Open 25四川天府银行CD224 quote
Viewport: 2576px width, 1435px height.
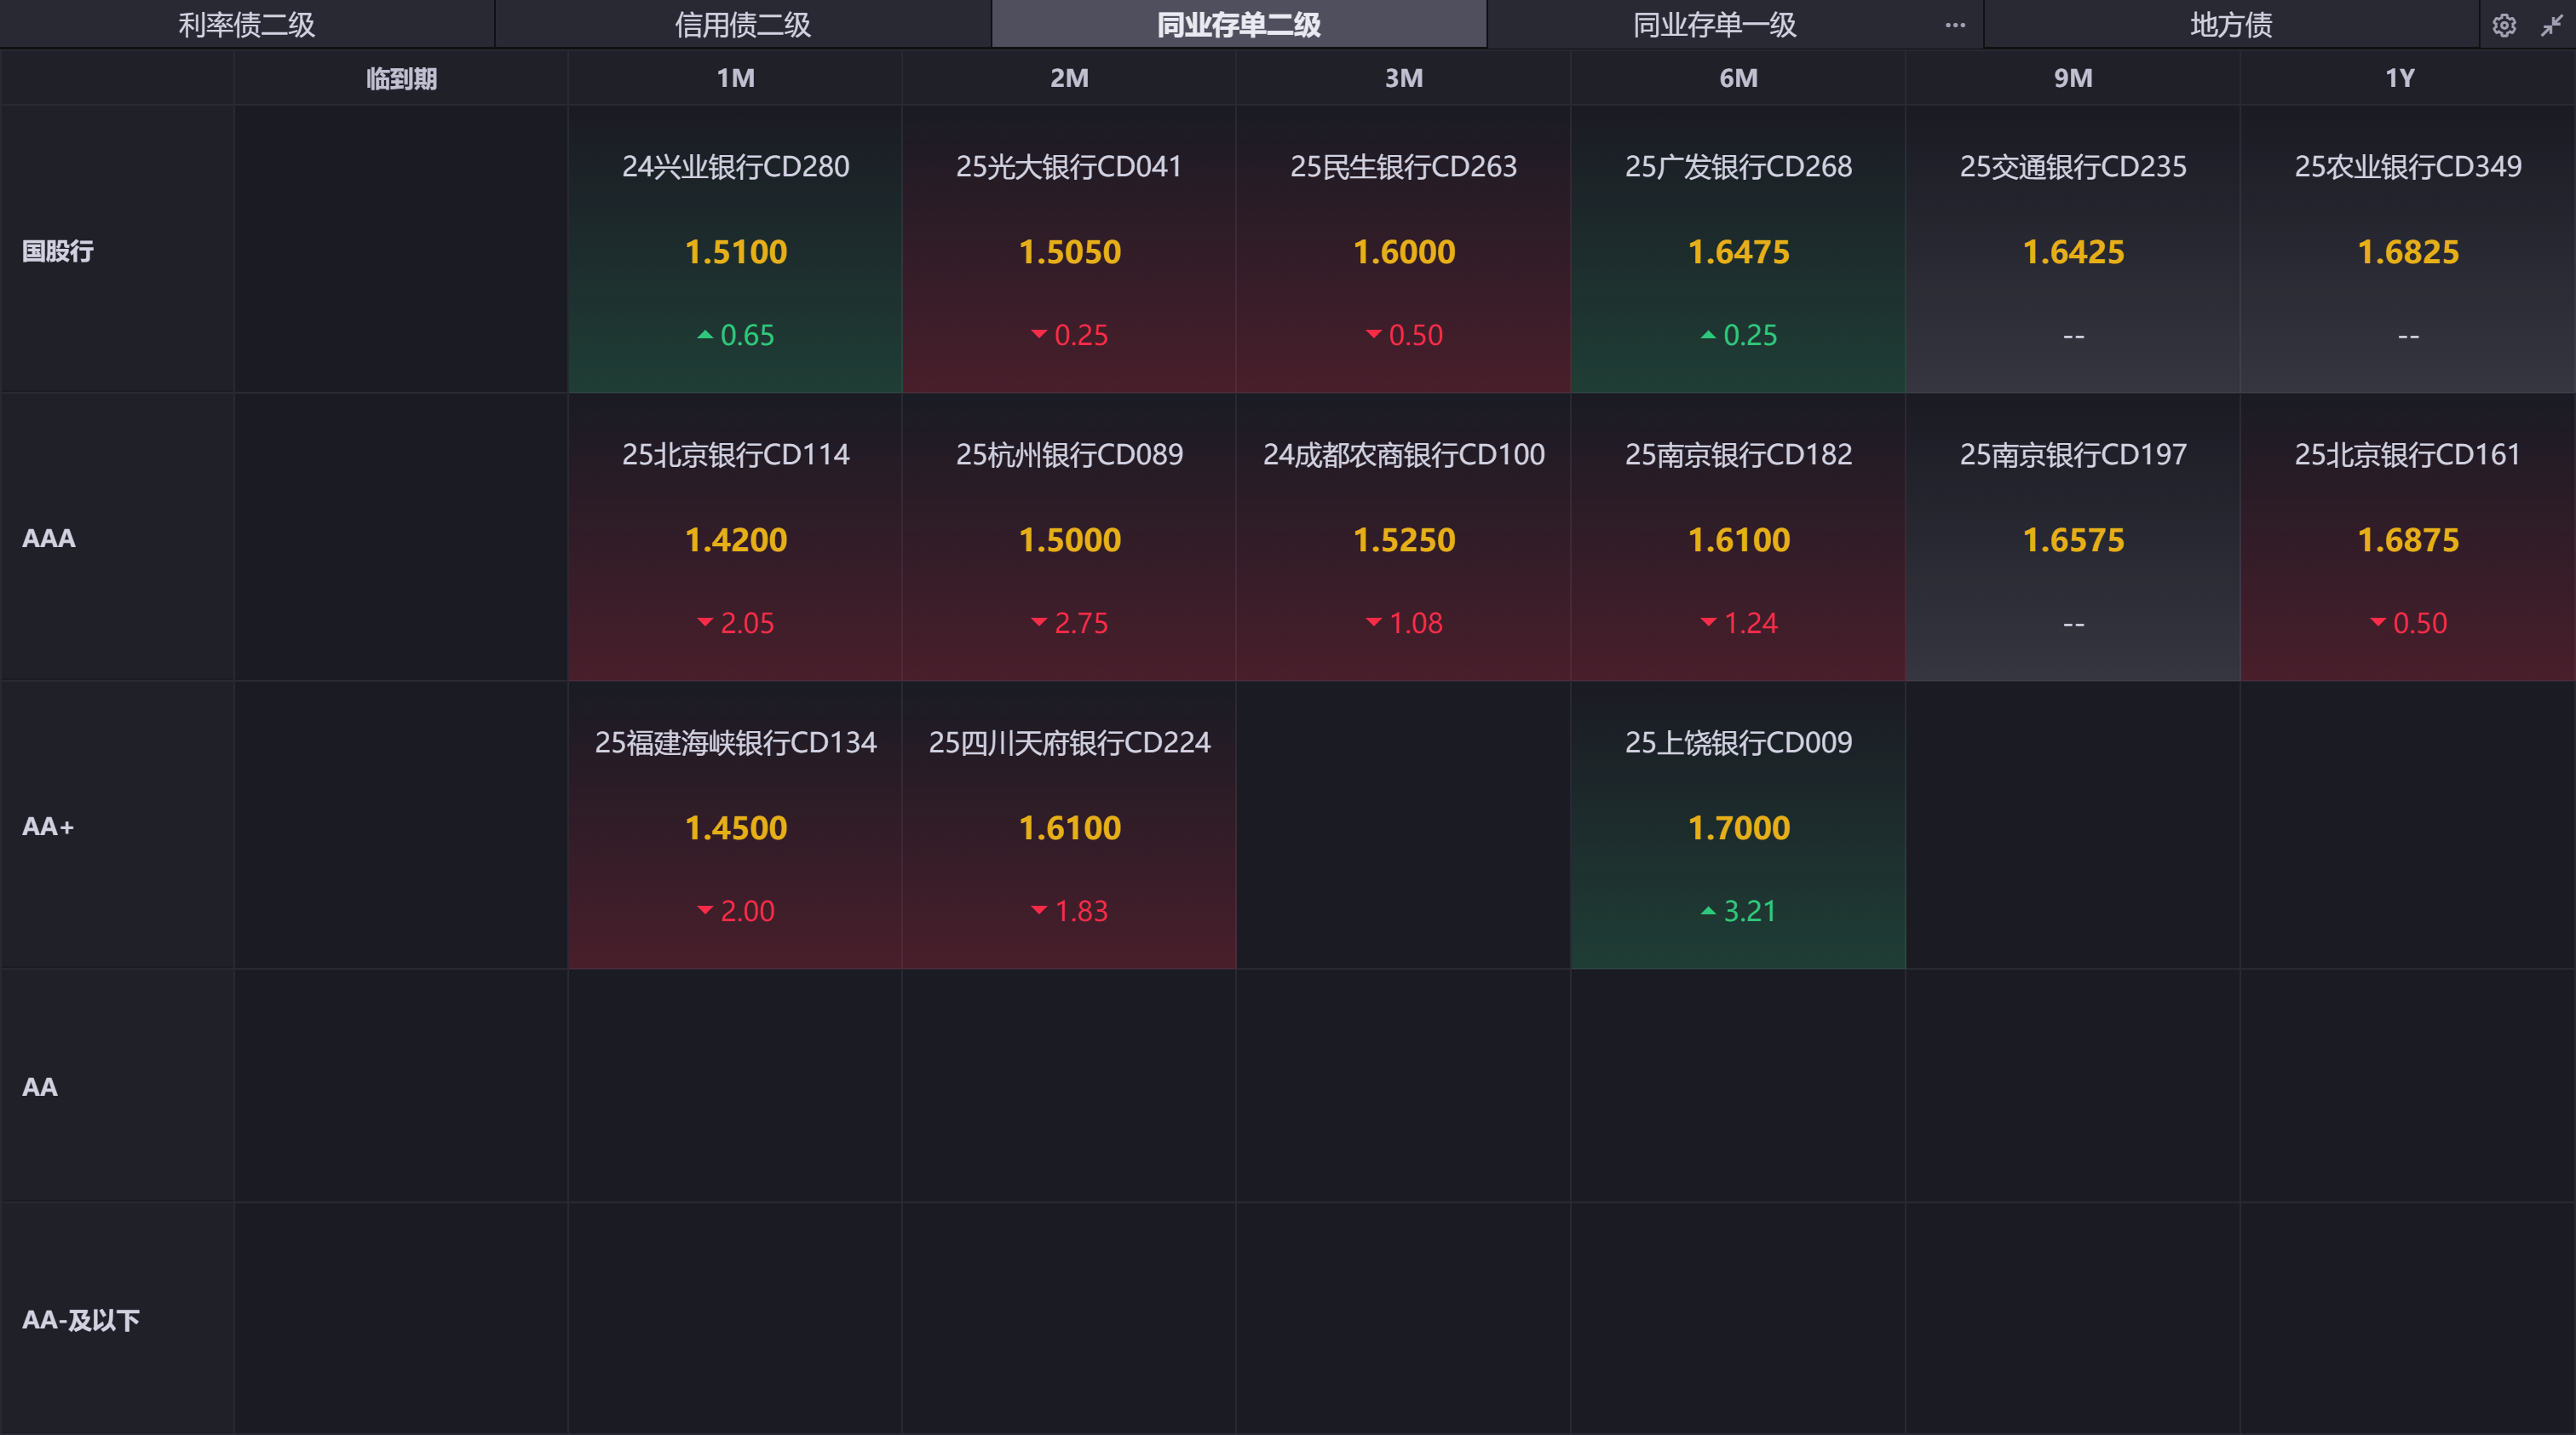click(1068, 826)
